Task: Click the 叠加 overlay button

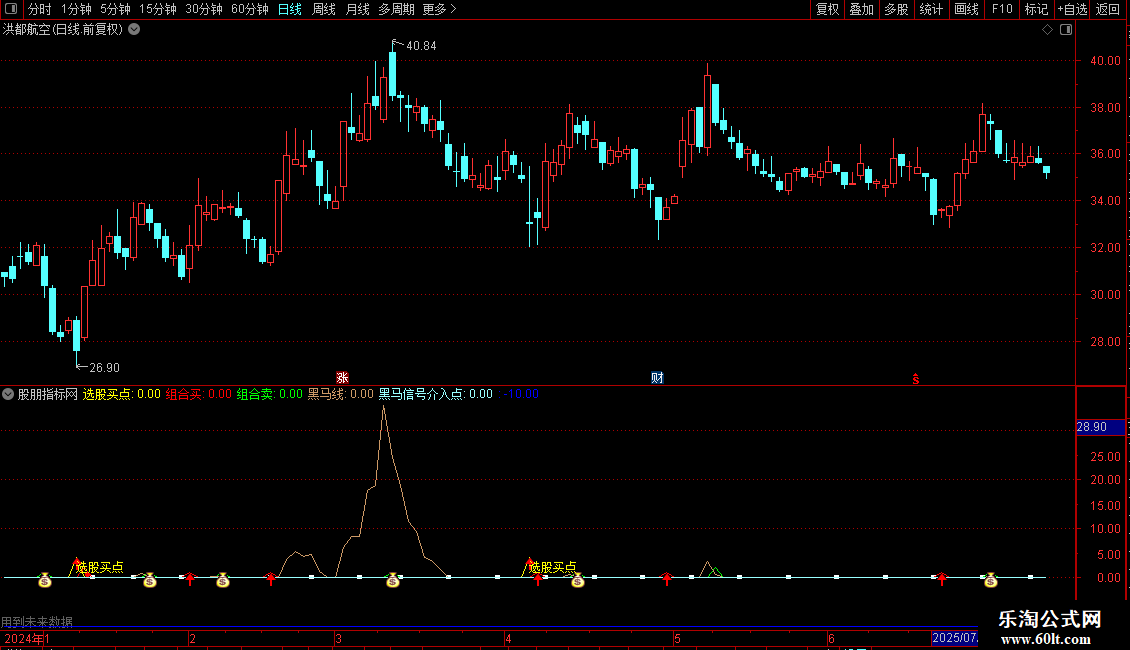Action: (862, 9)
